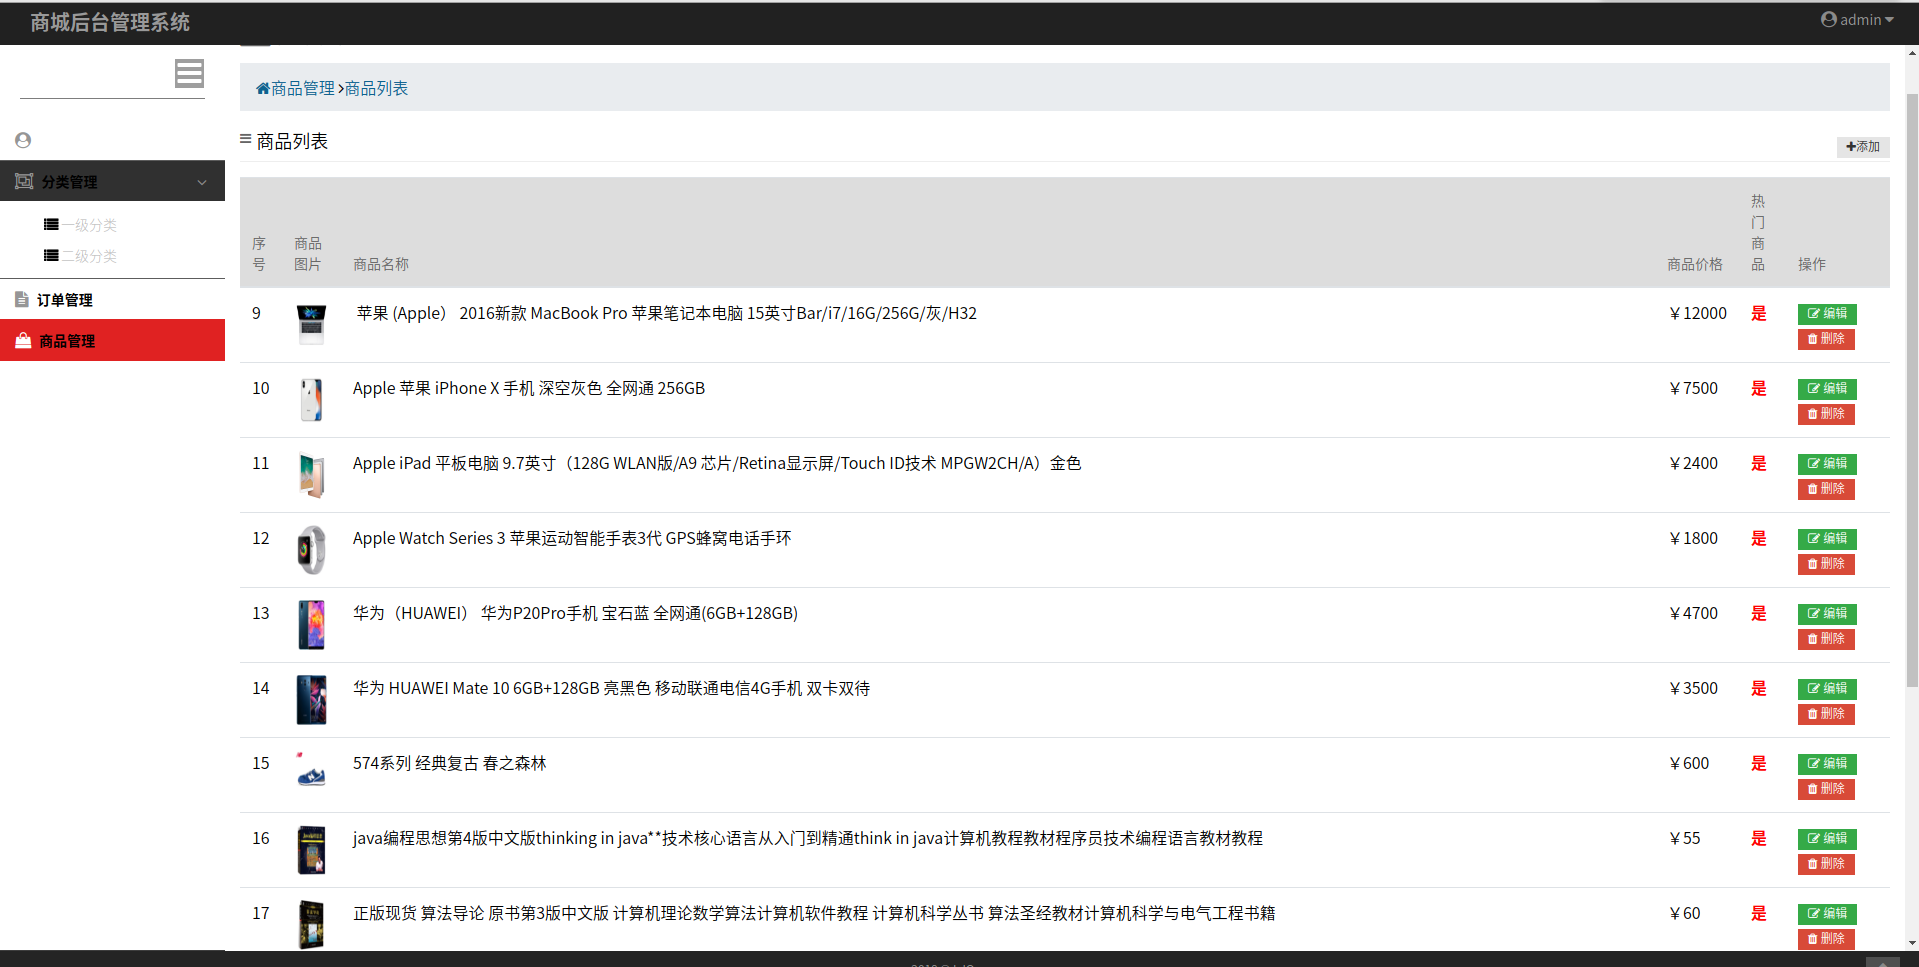The height and width of the screenshot is (967, 1919).
Task: Delete the Apple iPad product row 11
Action: click(x=1826, y=489)
